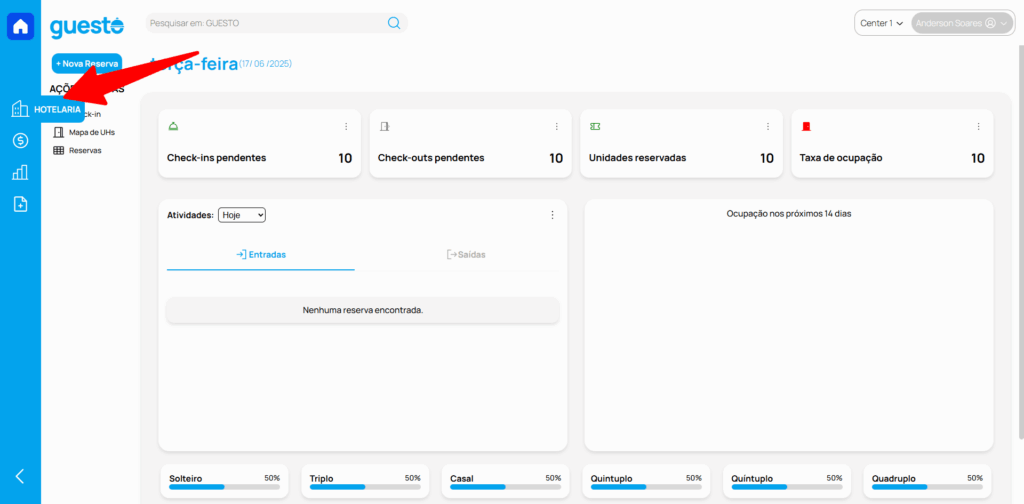Open the Center 1 dropdown
This screenshot has height=504, width=1024.
tap(881, 23)
